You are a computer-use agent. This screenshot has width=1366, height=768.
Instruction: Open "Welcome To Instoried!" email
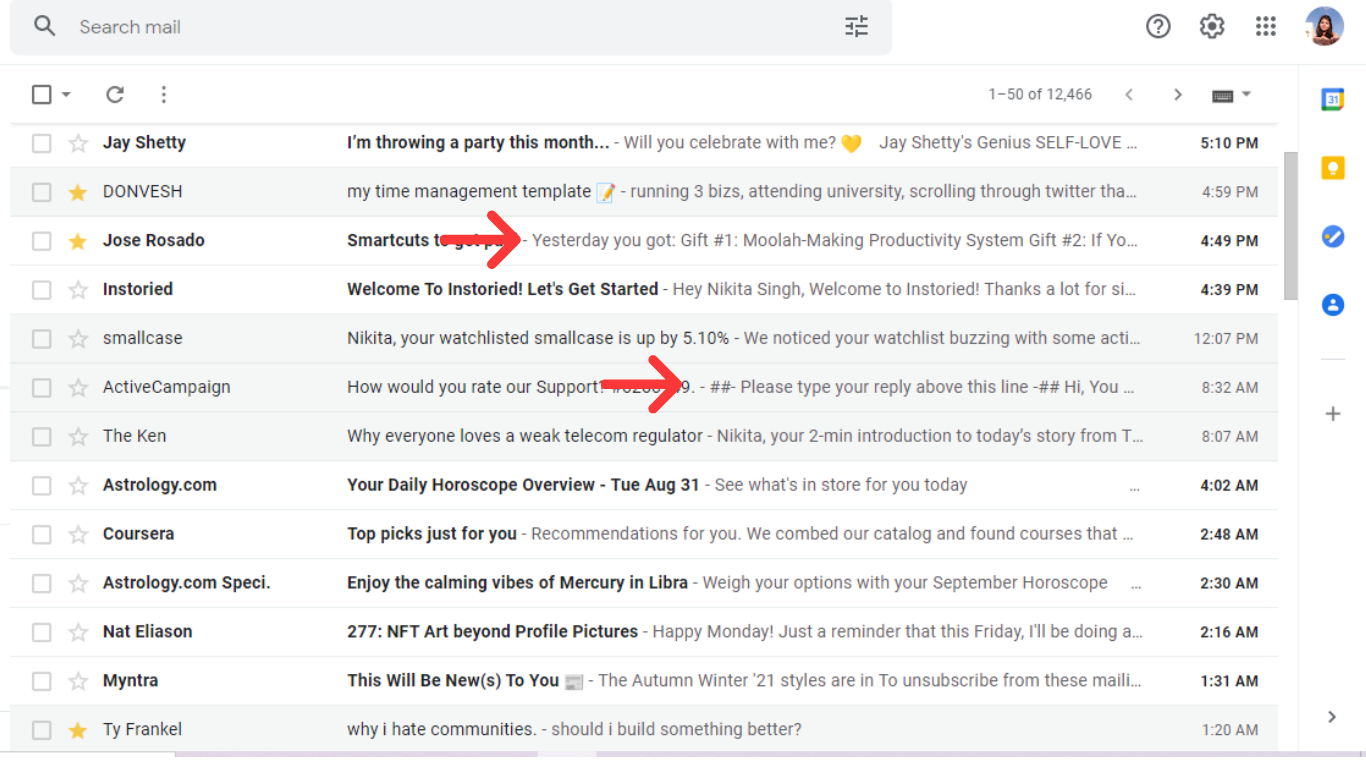tap(644, 290)
